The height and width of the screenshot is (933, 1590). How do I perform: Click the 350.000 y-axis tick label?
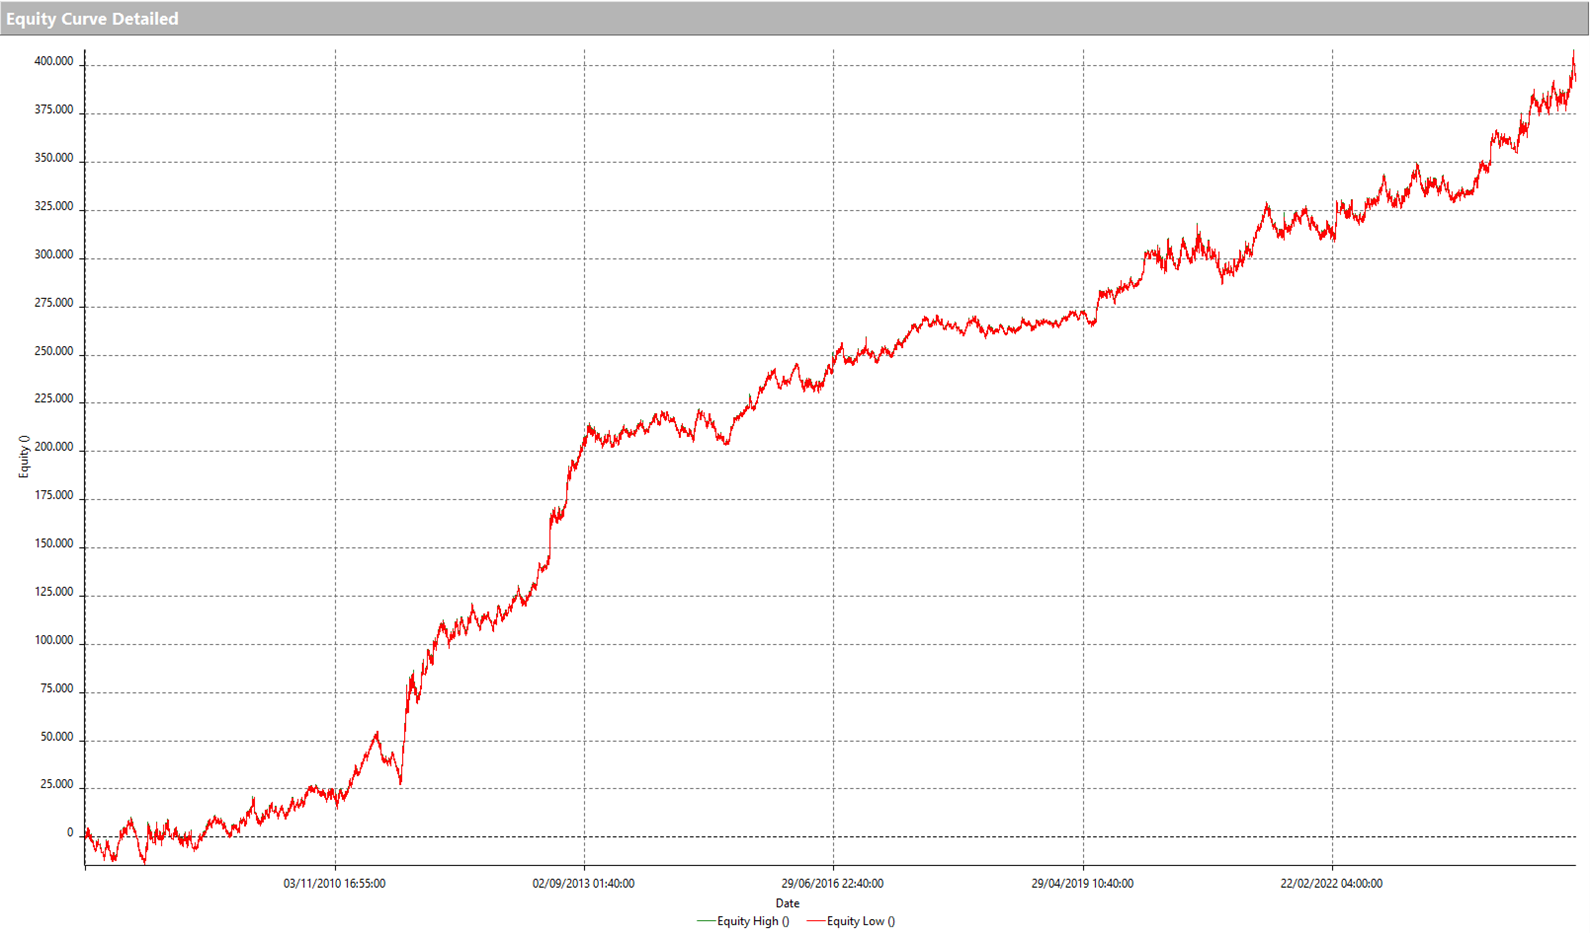[53, 158]
